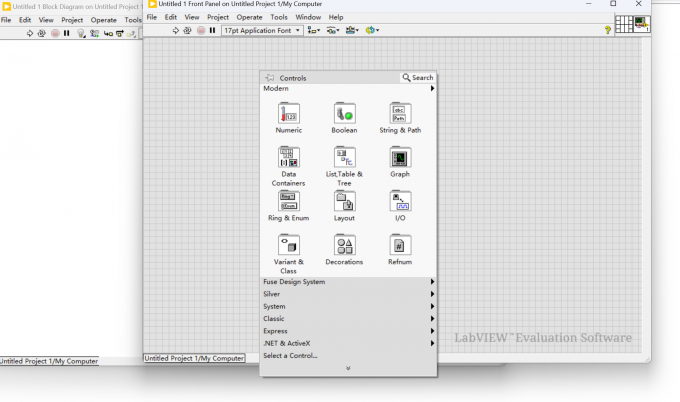Open the Numeric controls palette
This screenshot has height=402, width=680.
(289, 118)
